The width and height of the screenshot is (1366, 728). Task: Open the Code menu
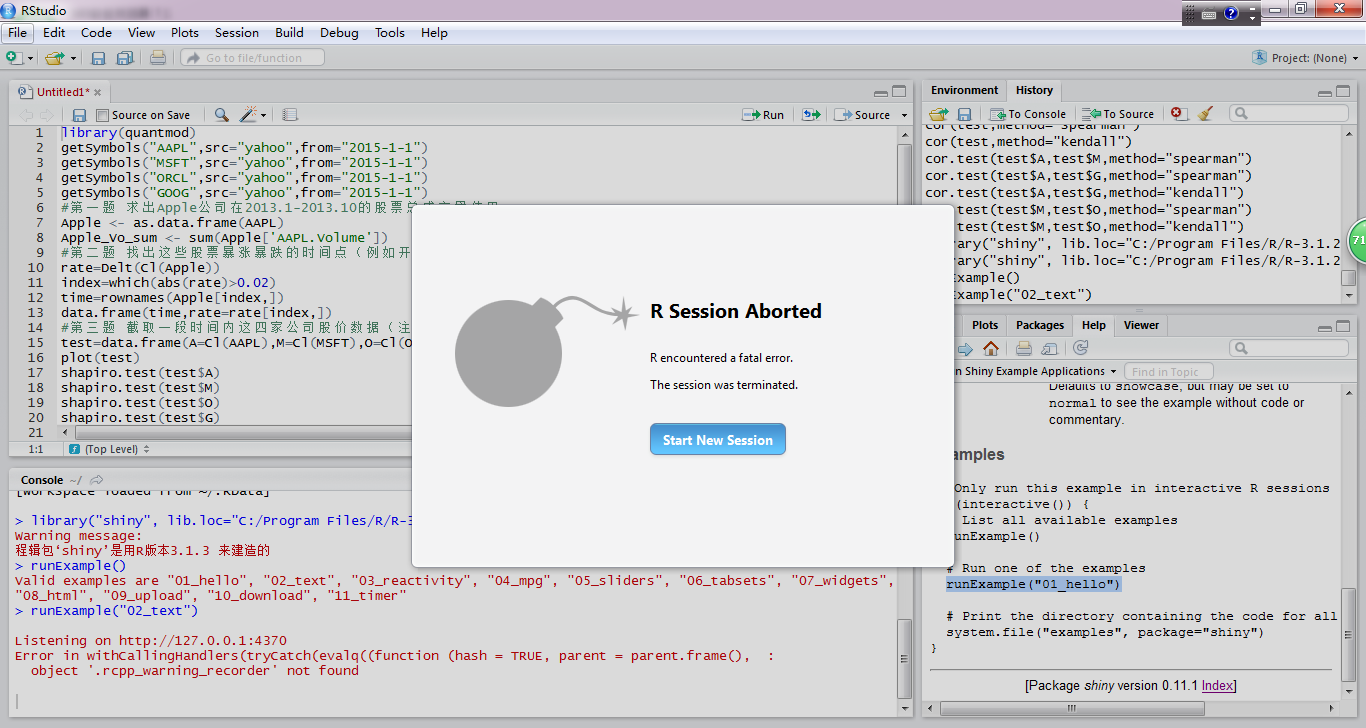tap(96, 33)
